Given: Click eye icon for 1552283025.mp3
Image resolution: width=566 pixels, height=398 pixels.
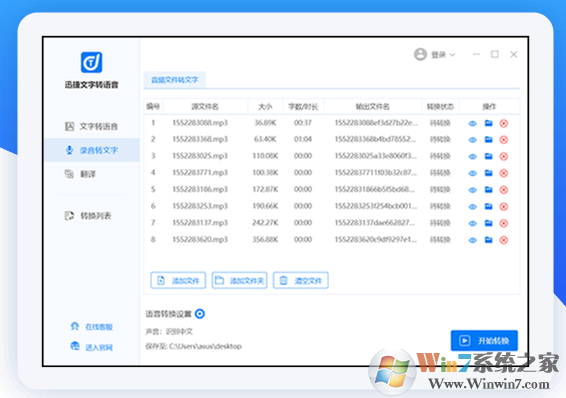Looking at the screenshot, I should pyautogui.click(x=473, y=157).
